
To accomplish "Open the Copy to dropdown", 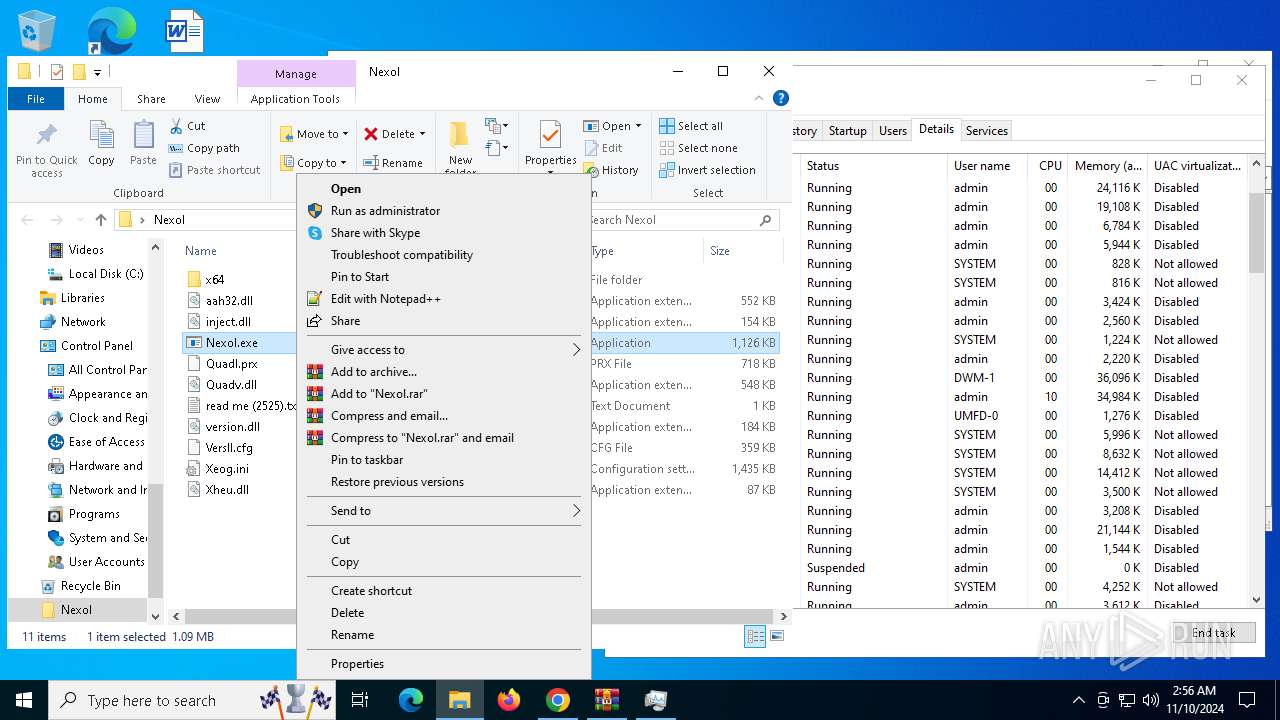I will [313, 163].
